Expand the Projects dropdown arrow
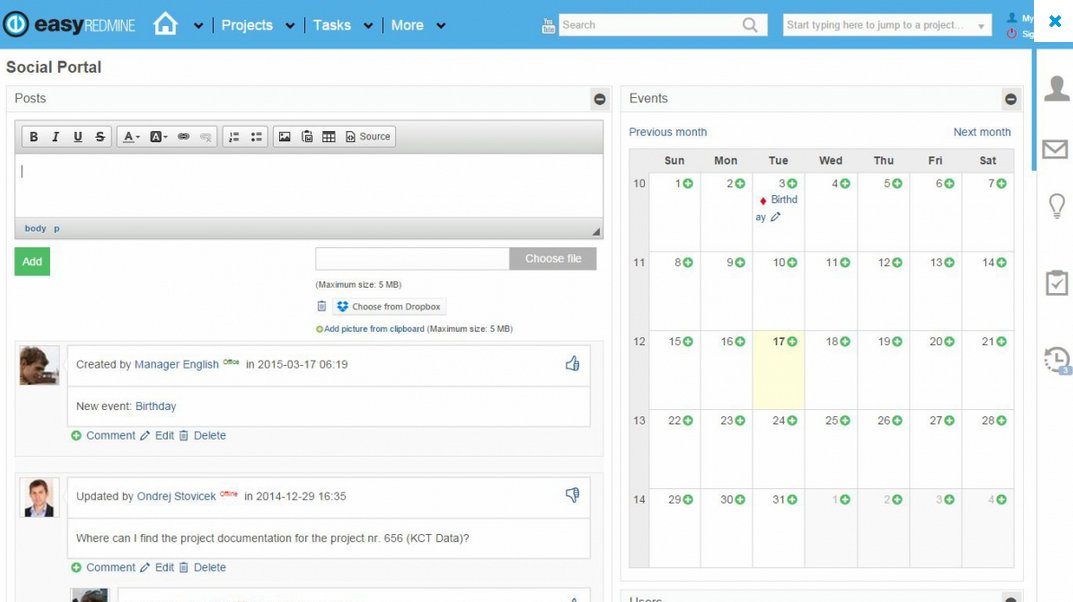 (290, 26)
